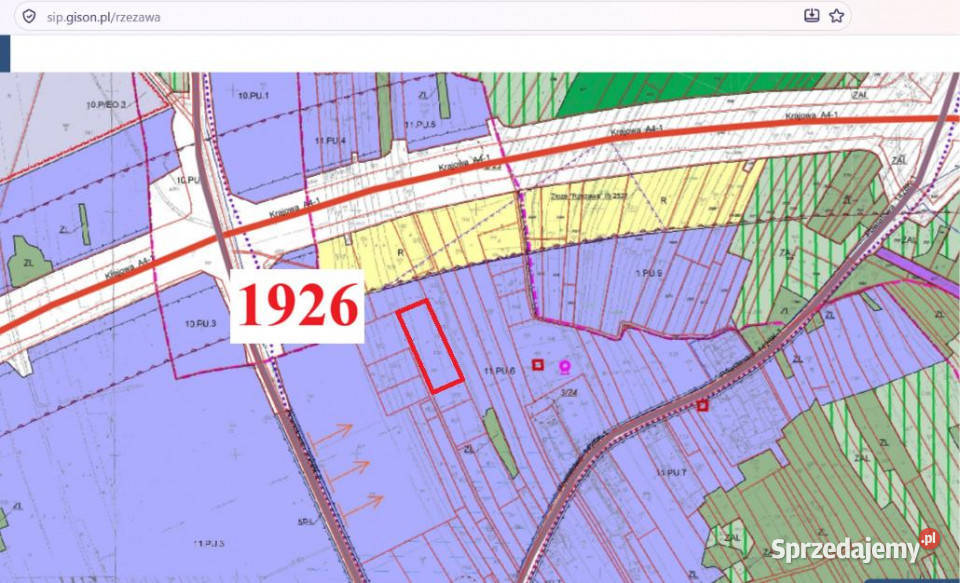Click the 11.PU.6 zone label
The image size is (960, 583).
500,370
